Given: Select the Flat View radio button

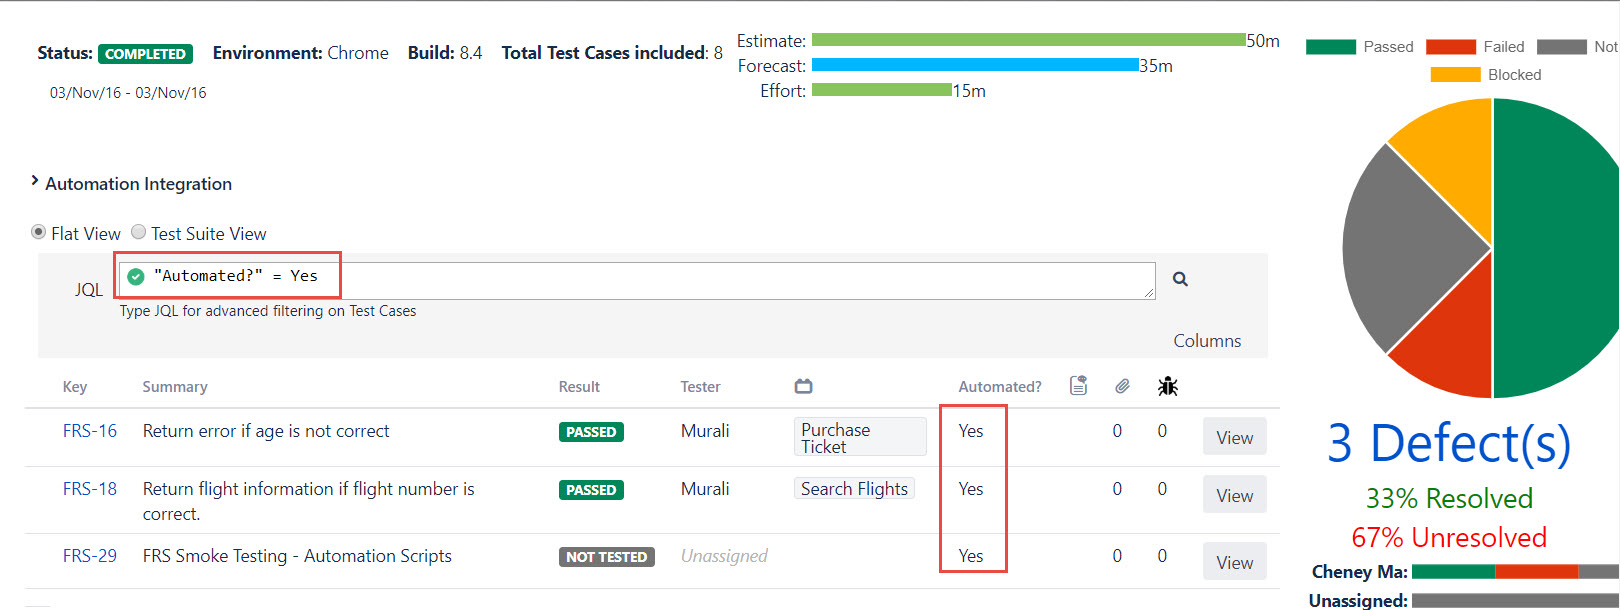Looking at the screenshot, I should pos(39,232).
